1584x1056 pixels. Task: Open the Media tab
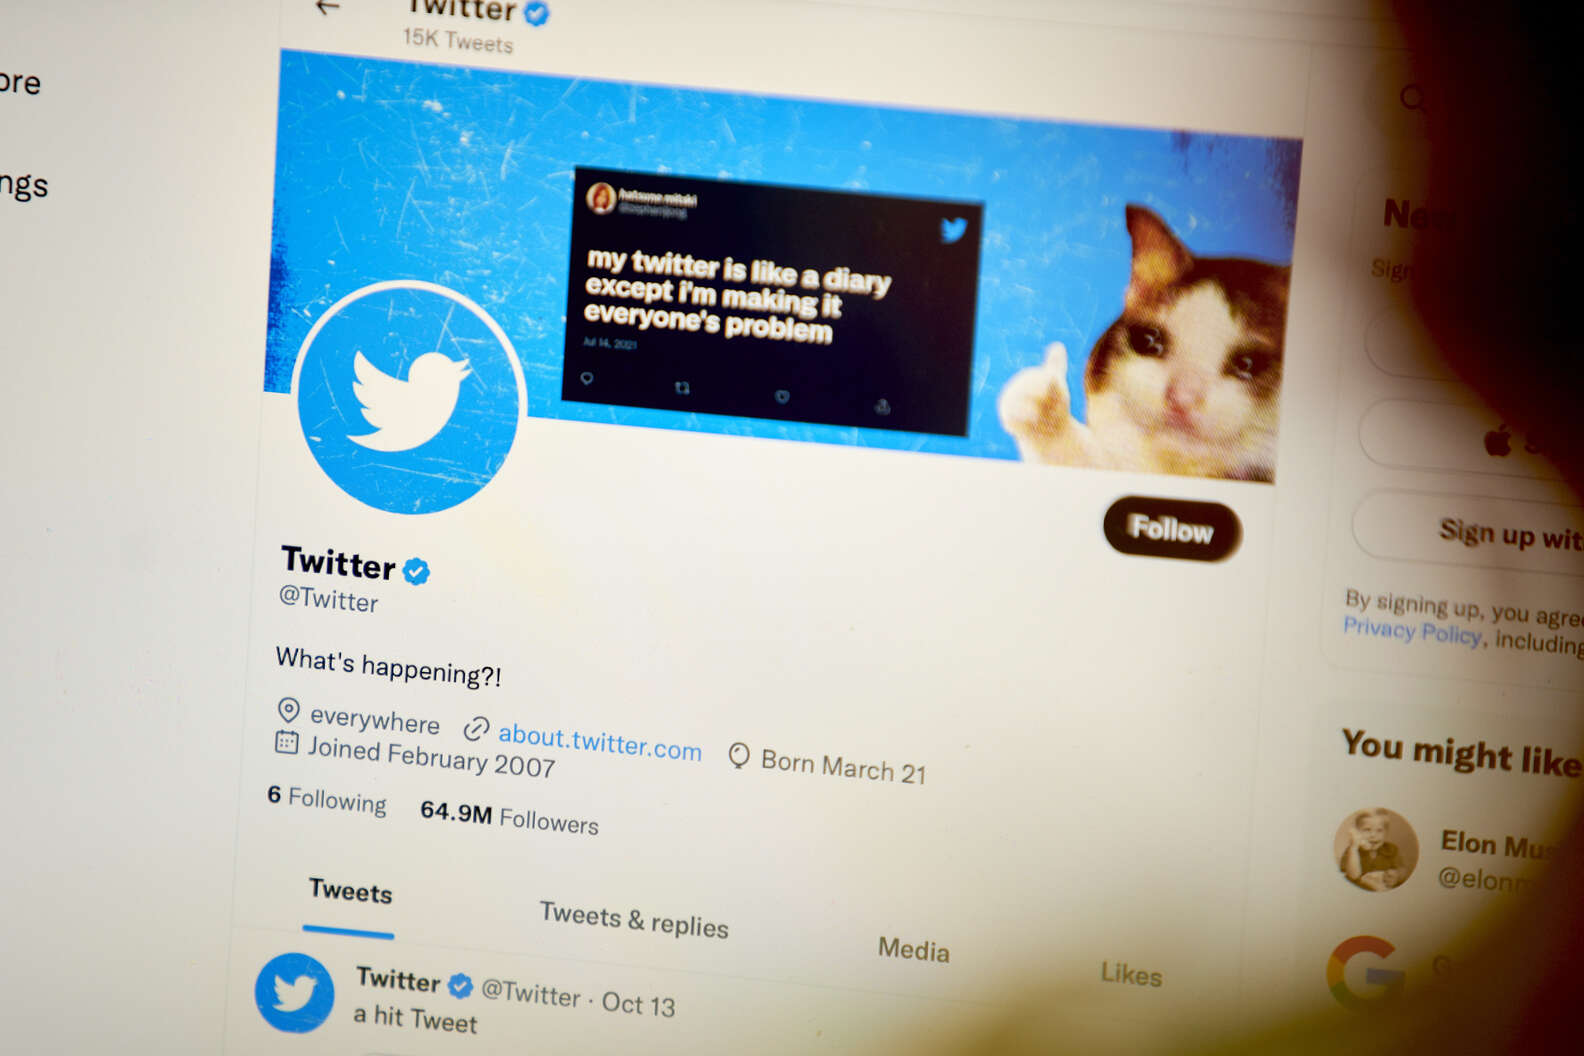pos(913,949)
